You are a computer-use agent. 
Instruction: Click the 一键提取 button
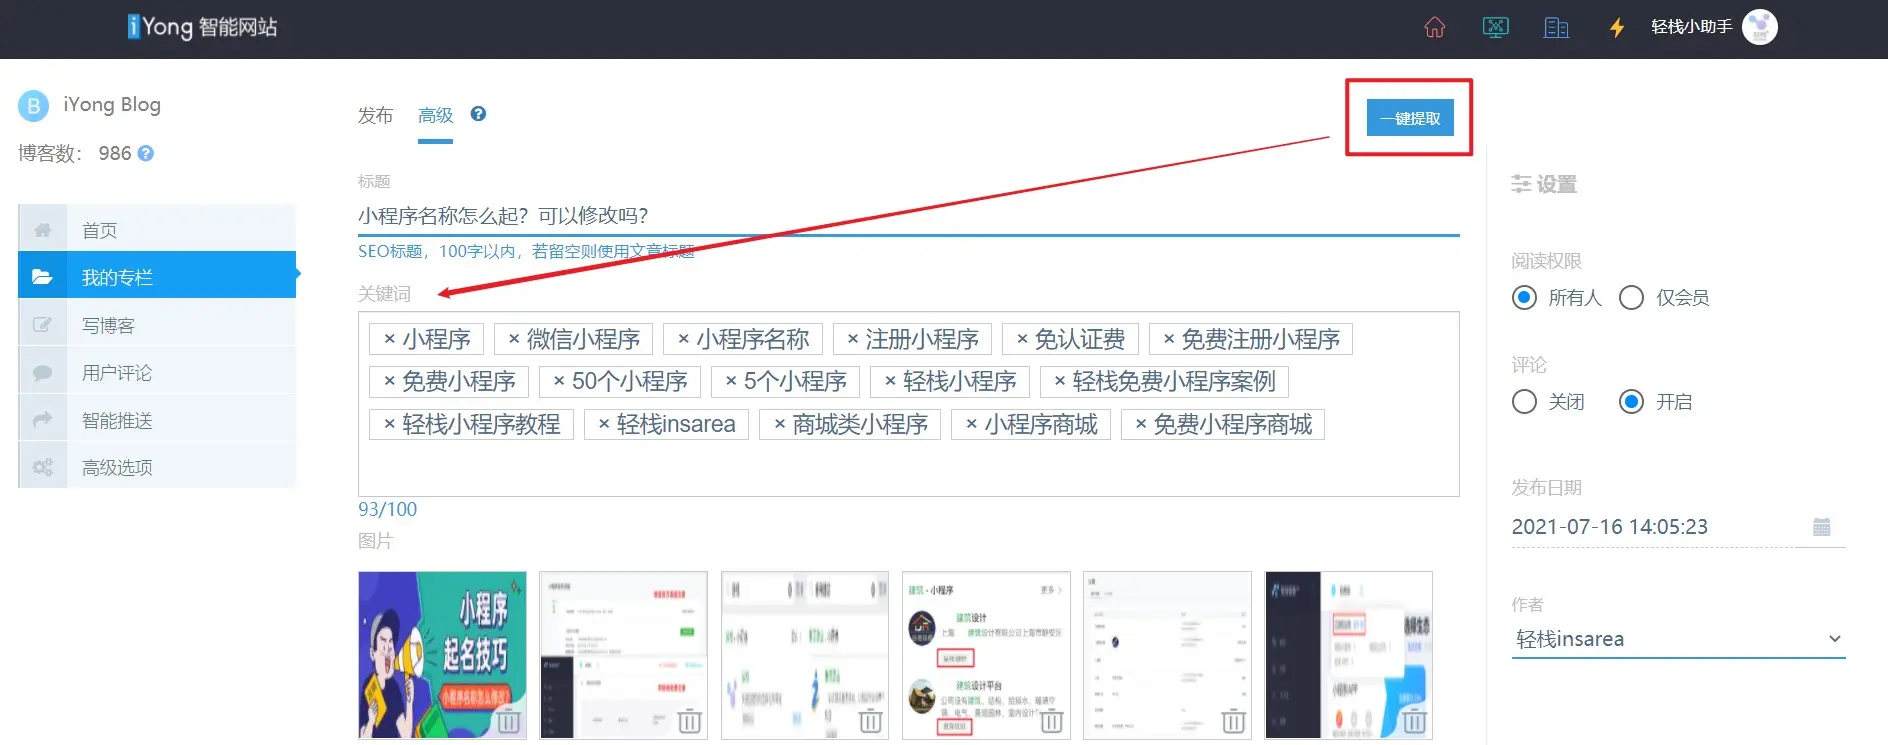point(1409,118)
